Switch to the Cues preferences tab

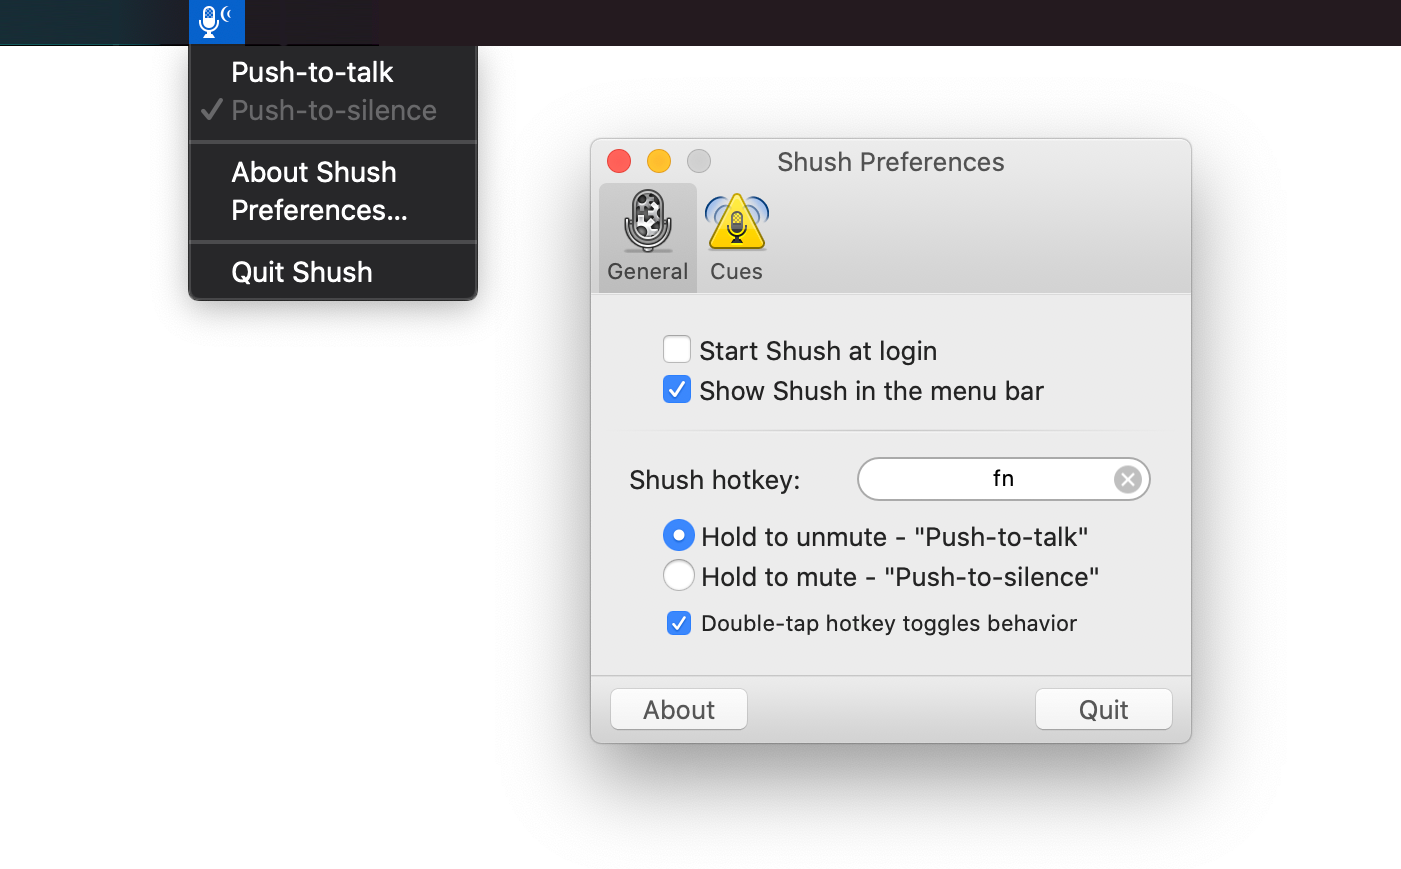coord(737,237)
